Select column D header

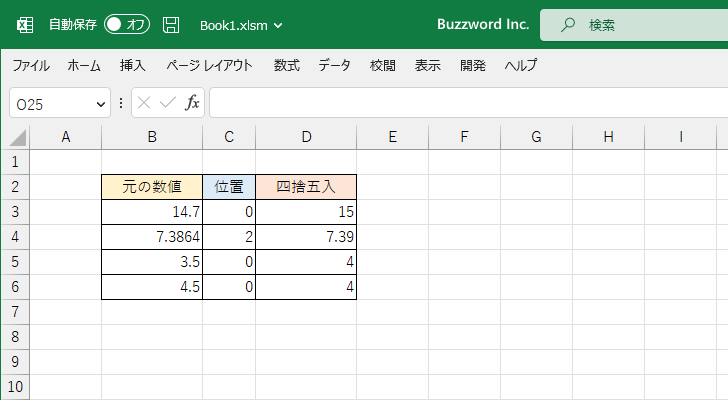tap(306, 137)
